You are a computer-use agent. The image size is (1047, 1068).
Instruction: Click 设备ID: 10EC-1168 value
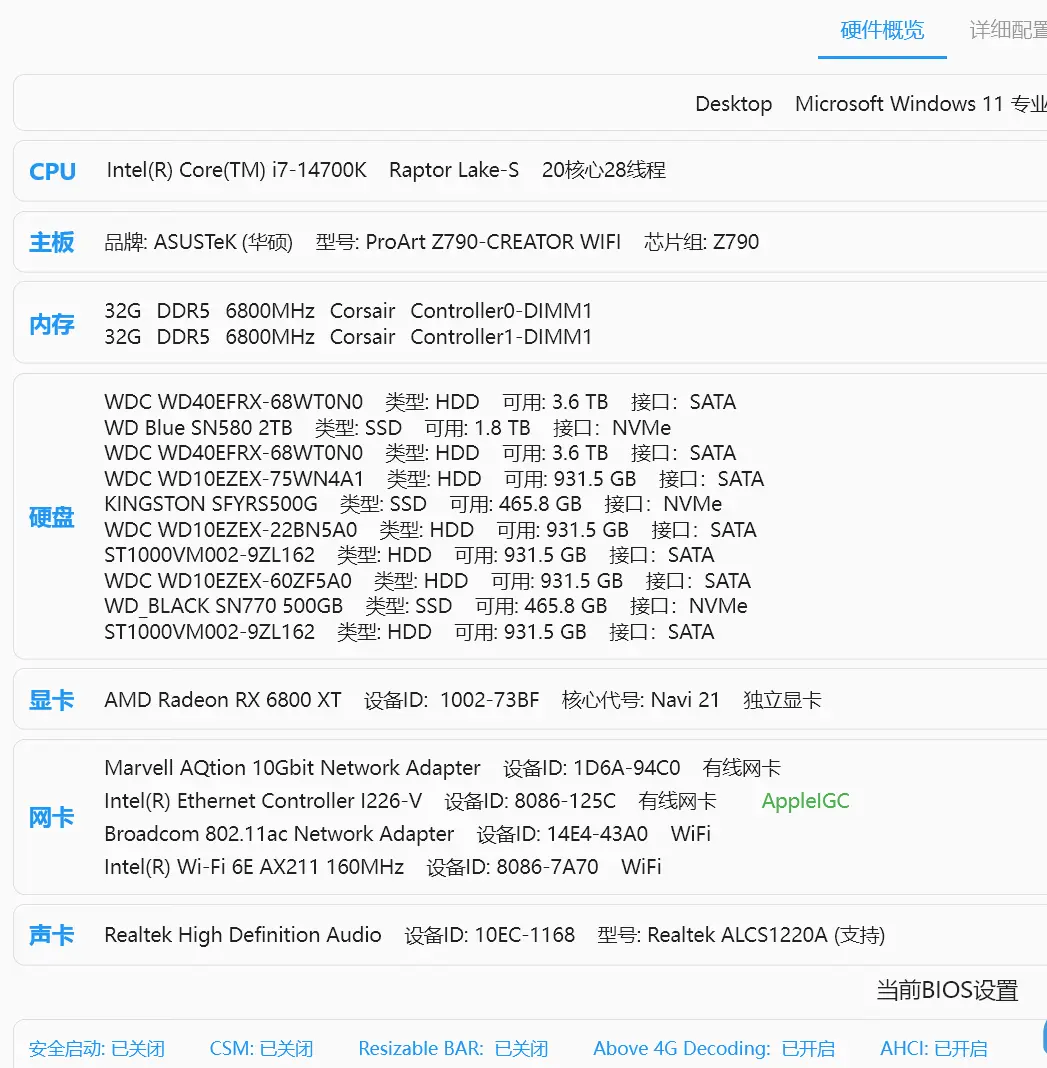coord(490,934)
